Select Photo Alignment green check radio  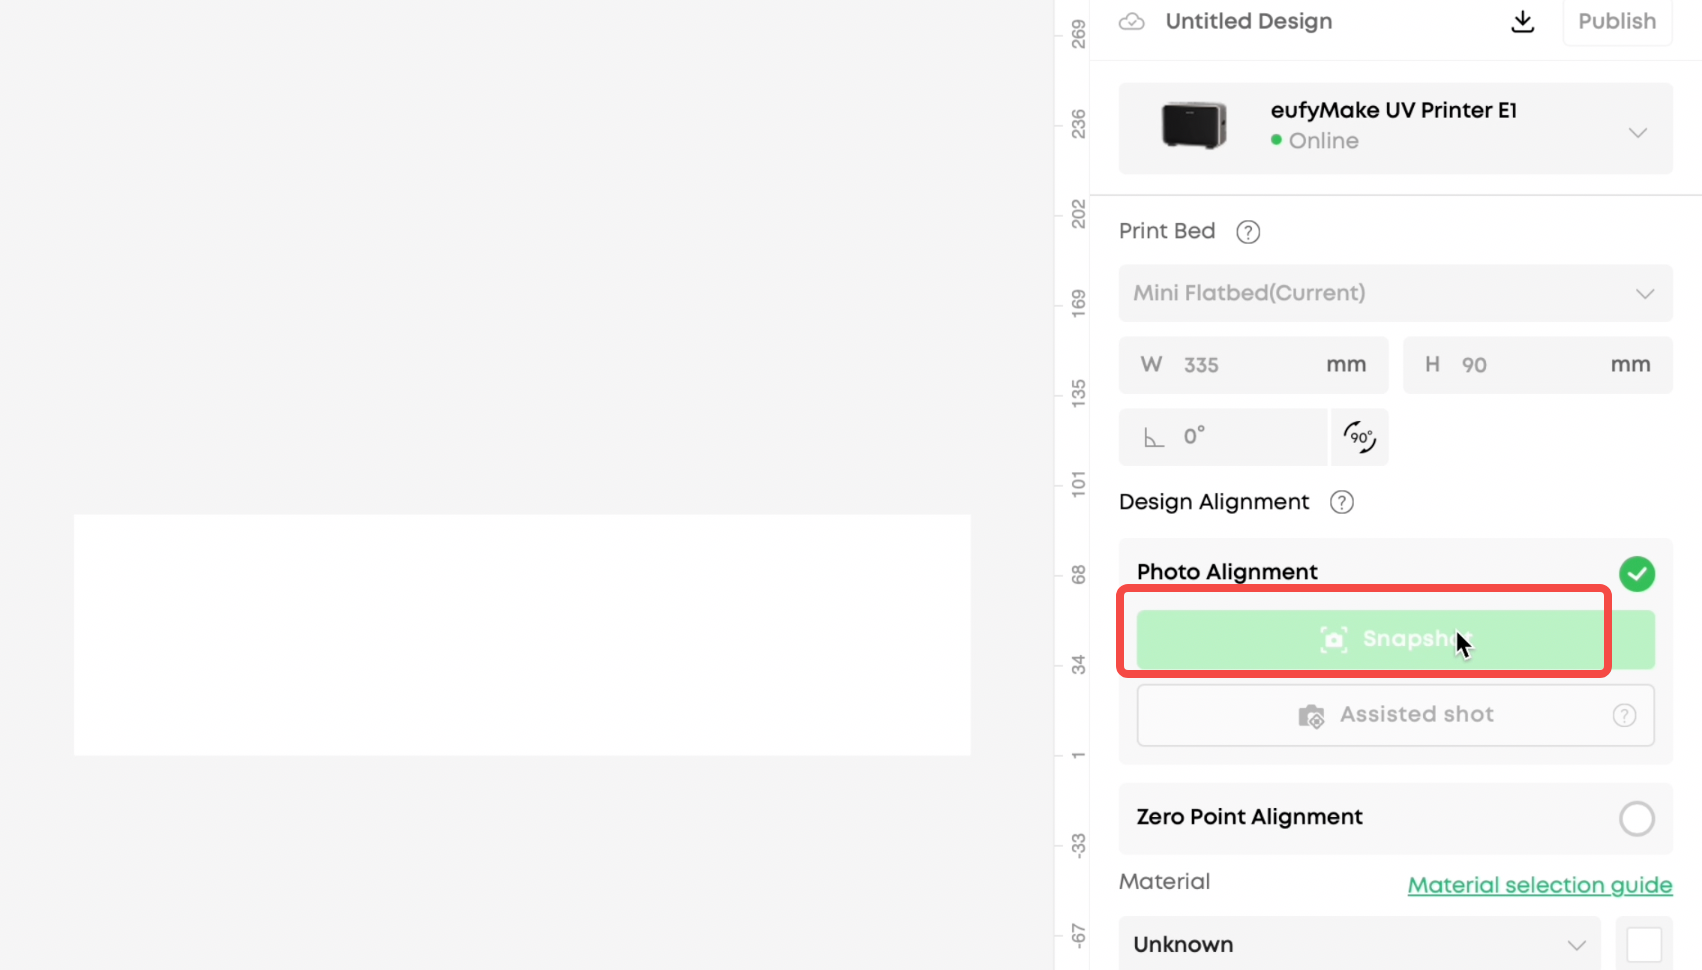pos(1636,574)
